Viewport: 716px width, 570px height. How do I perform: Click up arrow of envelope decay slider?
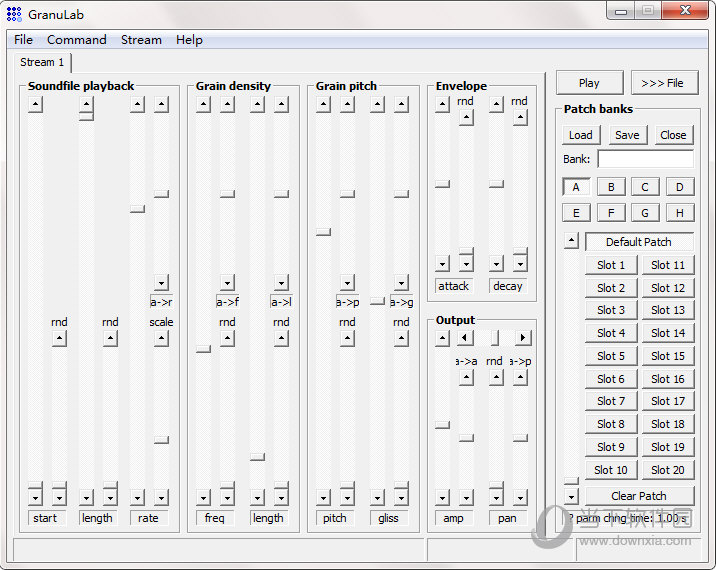point(496,105)
